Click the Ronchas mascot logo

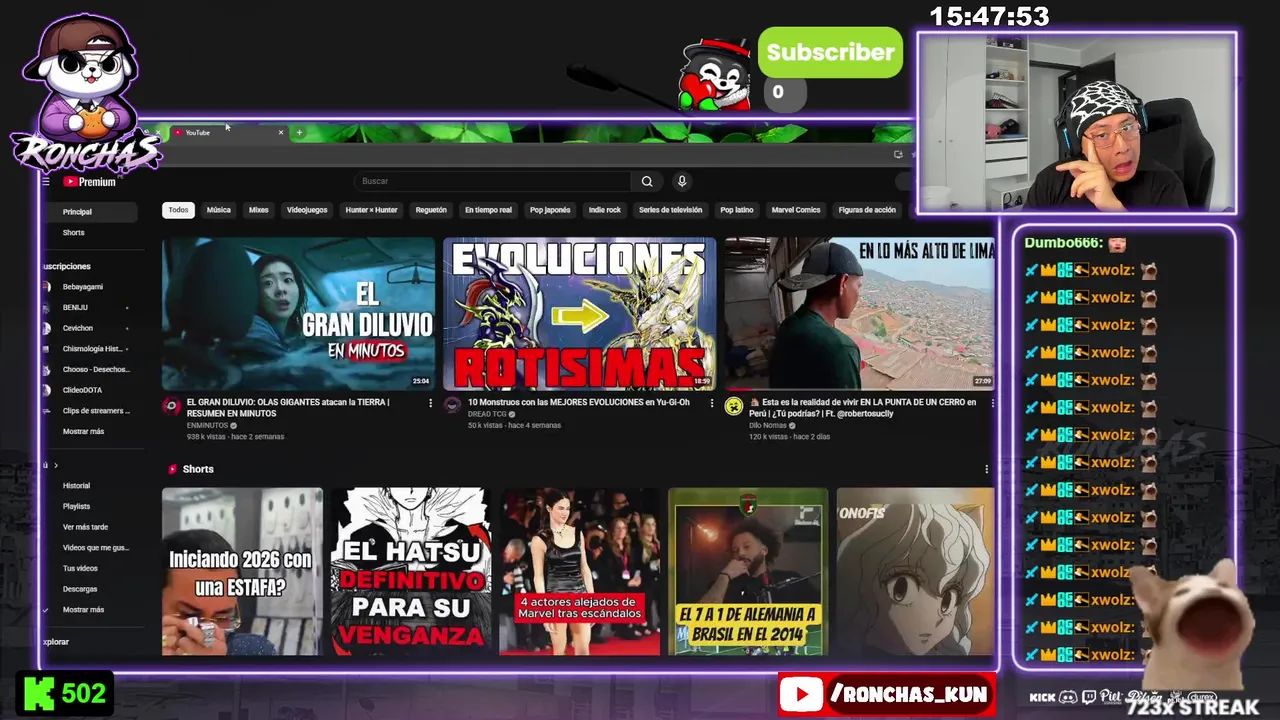(85, 95)
